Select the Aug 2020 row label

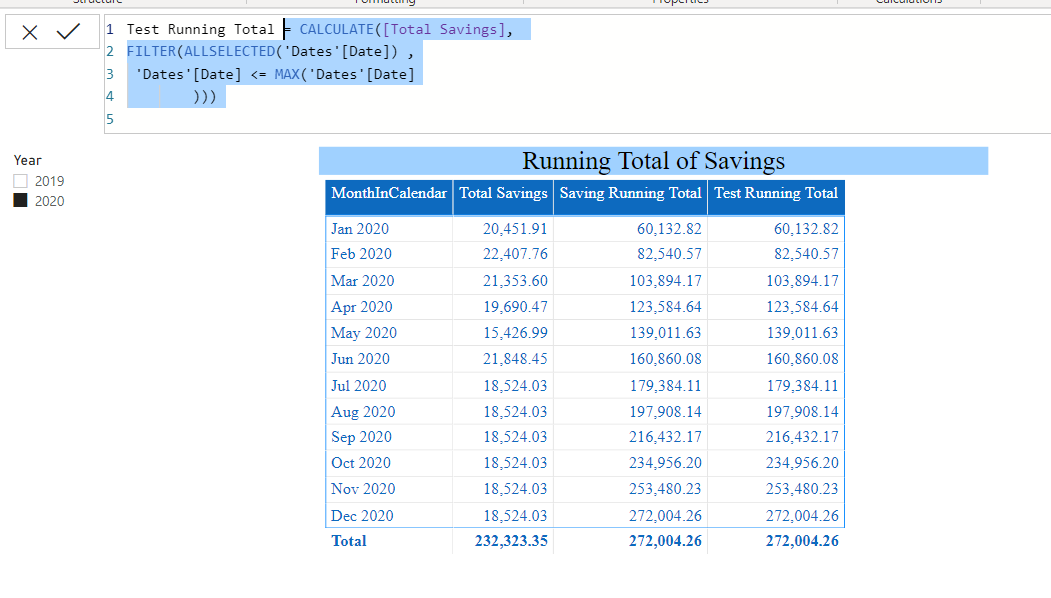point(363,412)
